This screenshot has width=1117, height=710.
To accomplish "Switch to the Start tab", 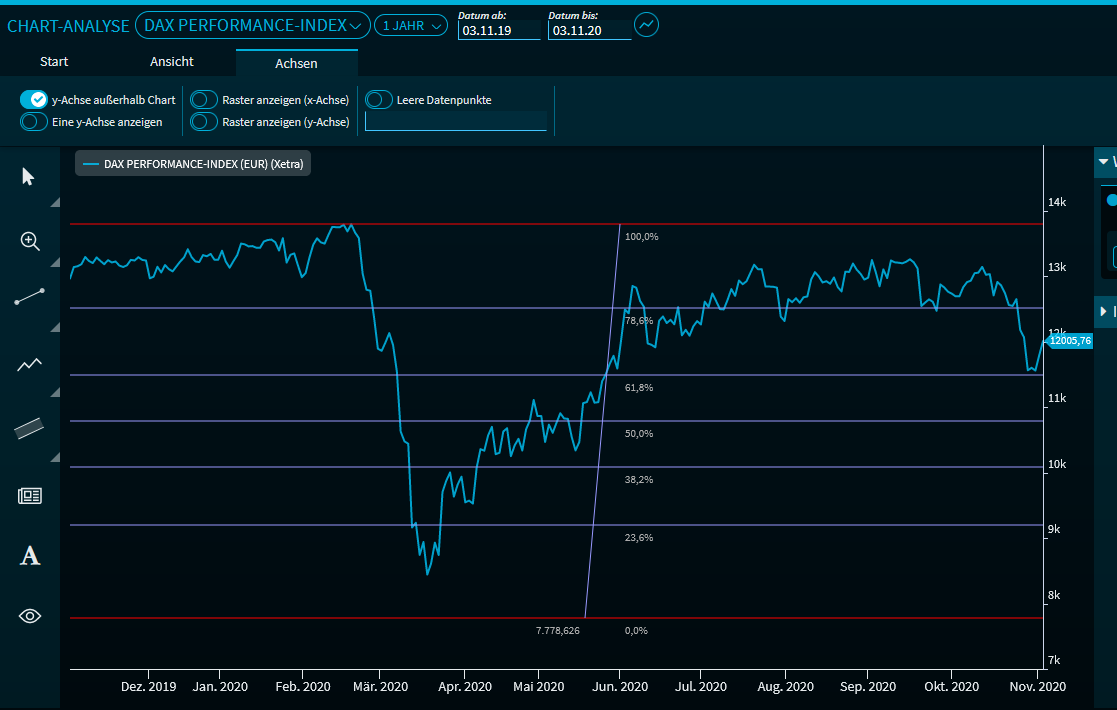I will (x=54, y=62).
